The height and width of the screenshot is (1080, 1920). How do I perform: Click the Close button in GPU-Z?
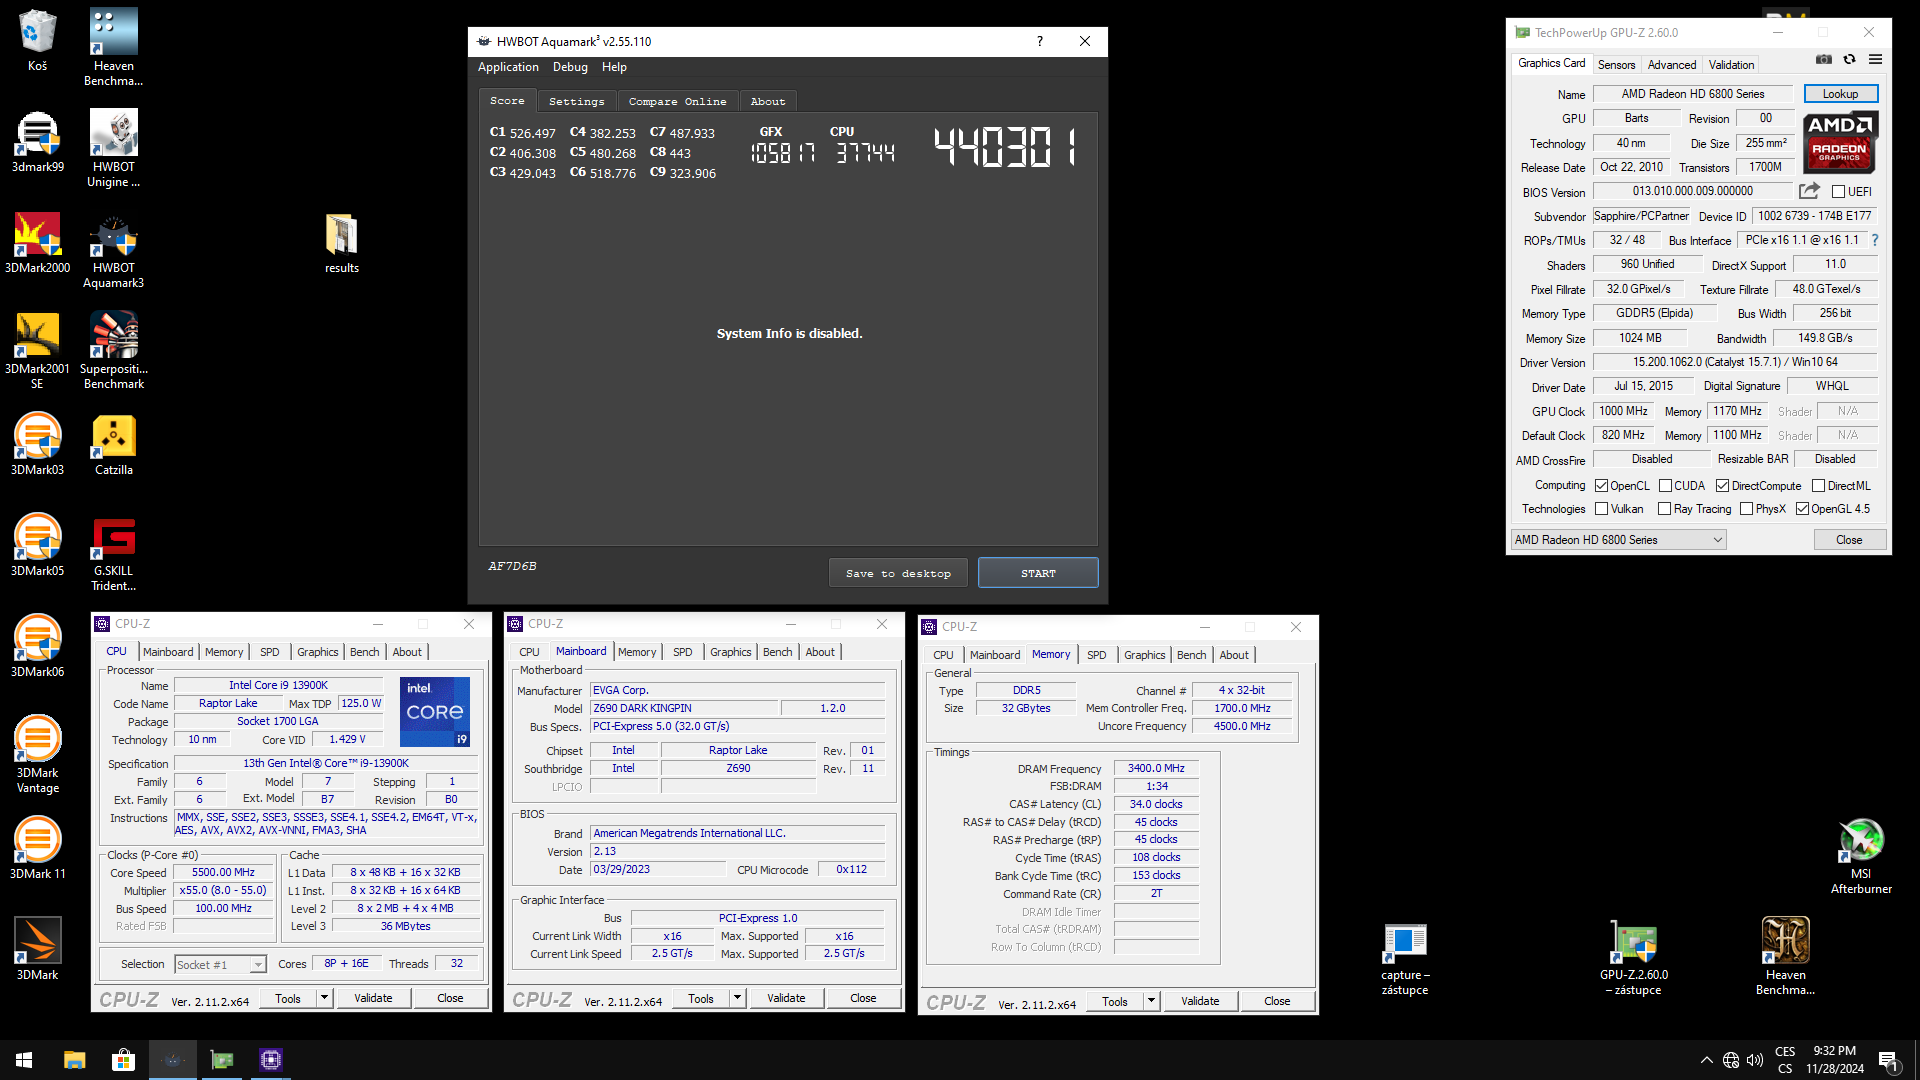tap(1849, 540)
